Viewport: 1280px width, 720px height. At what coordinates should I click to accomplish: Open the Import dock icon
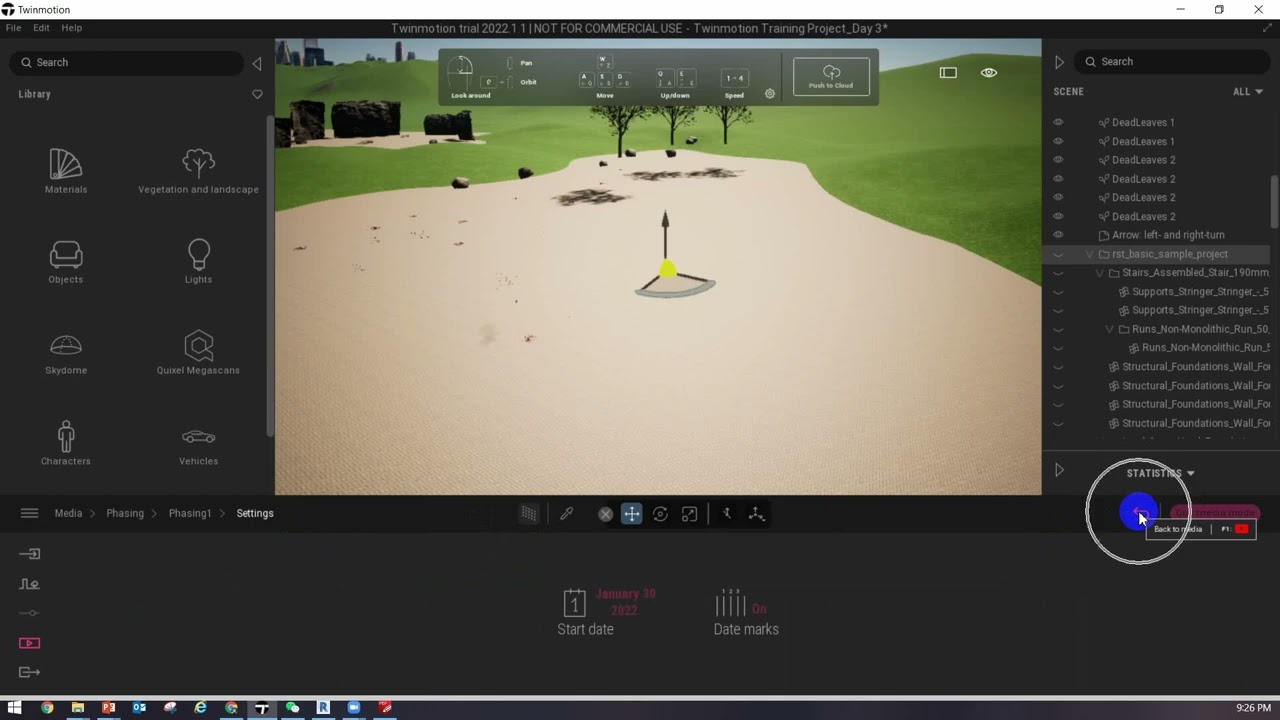[30, 553]
